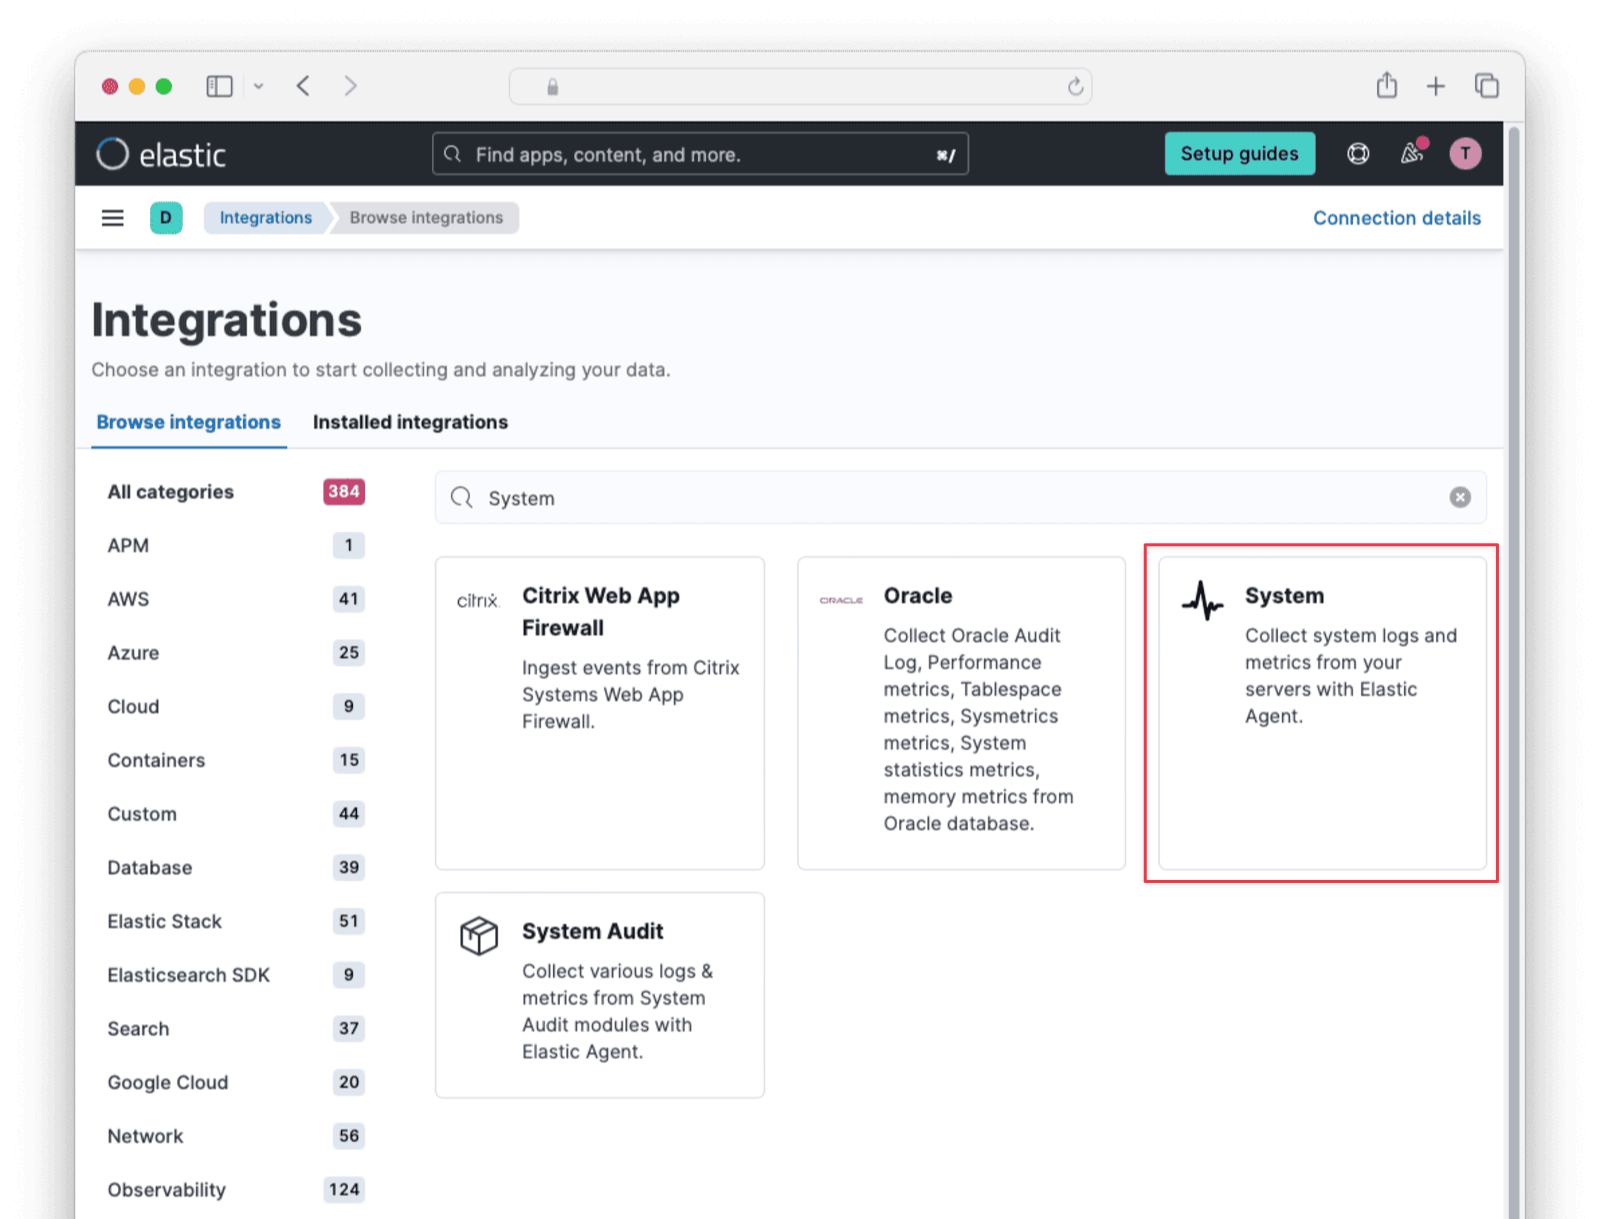Click the page vertical scrollbar

1514,670
